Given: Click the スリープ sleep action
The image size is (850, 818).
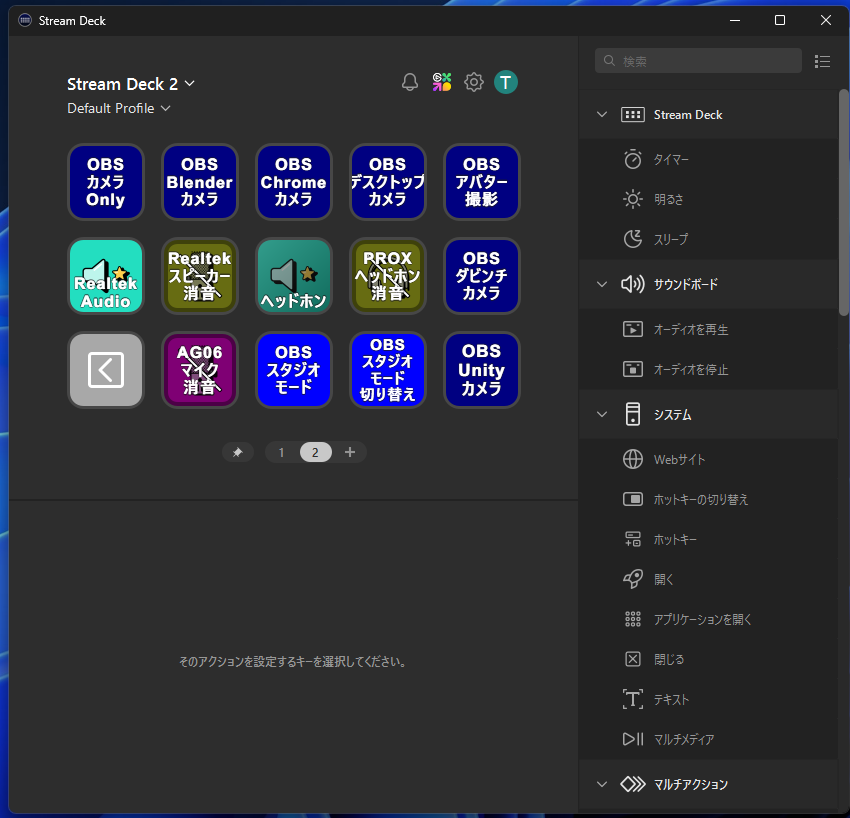Looking at the screenshot, I should (x=709, y=239).
